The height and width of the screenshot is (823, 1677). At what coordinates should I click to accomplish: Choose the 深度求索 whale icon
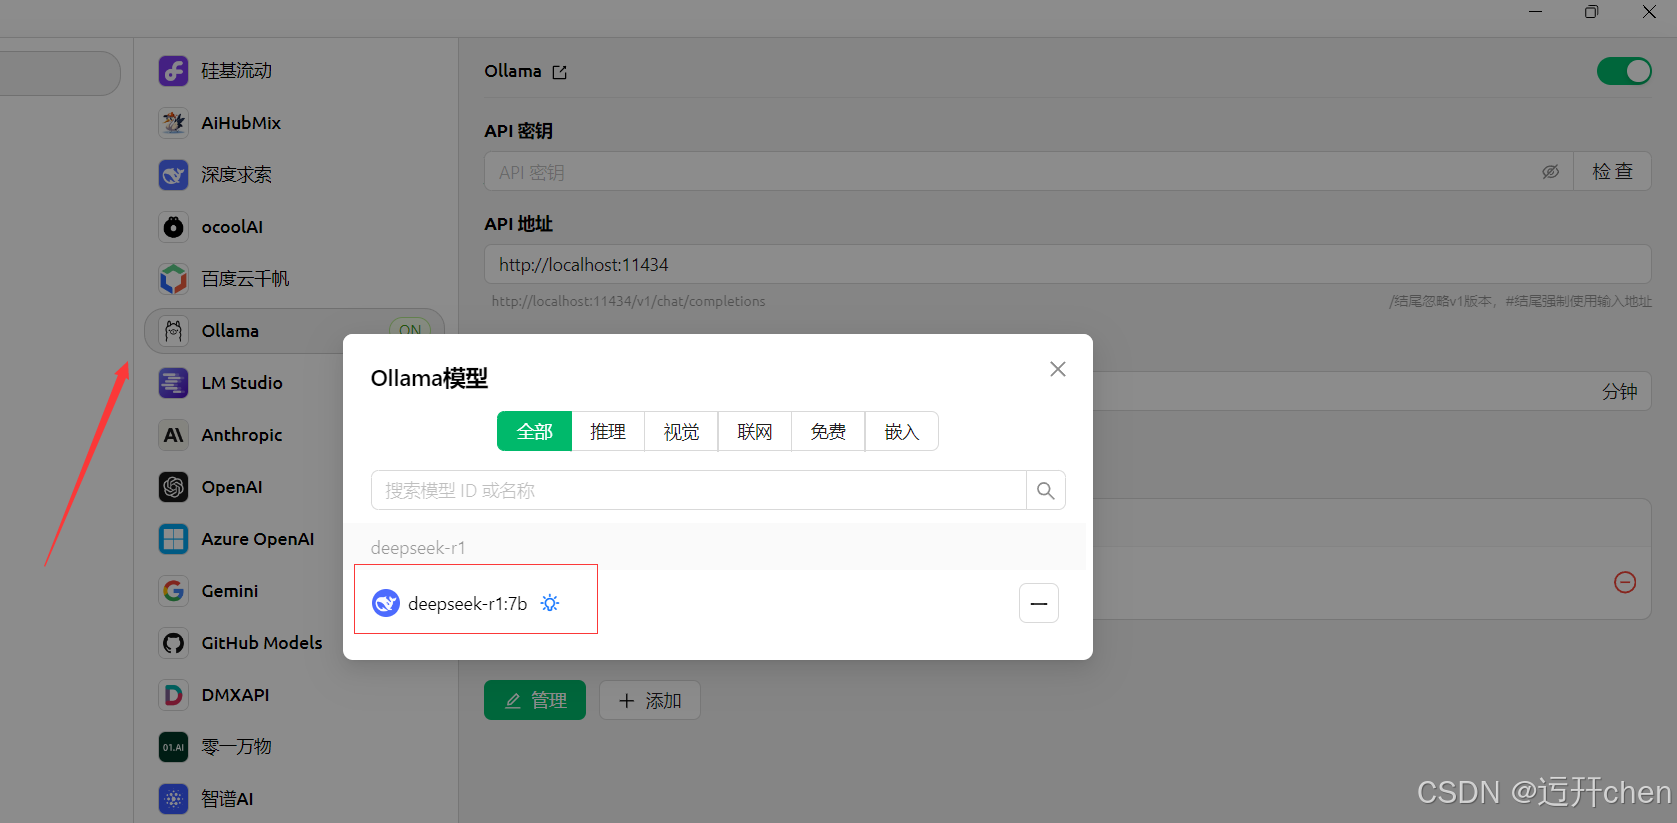(173, 175)
